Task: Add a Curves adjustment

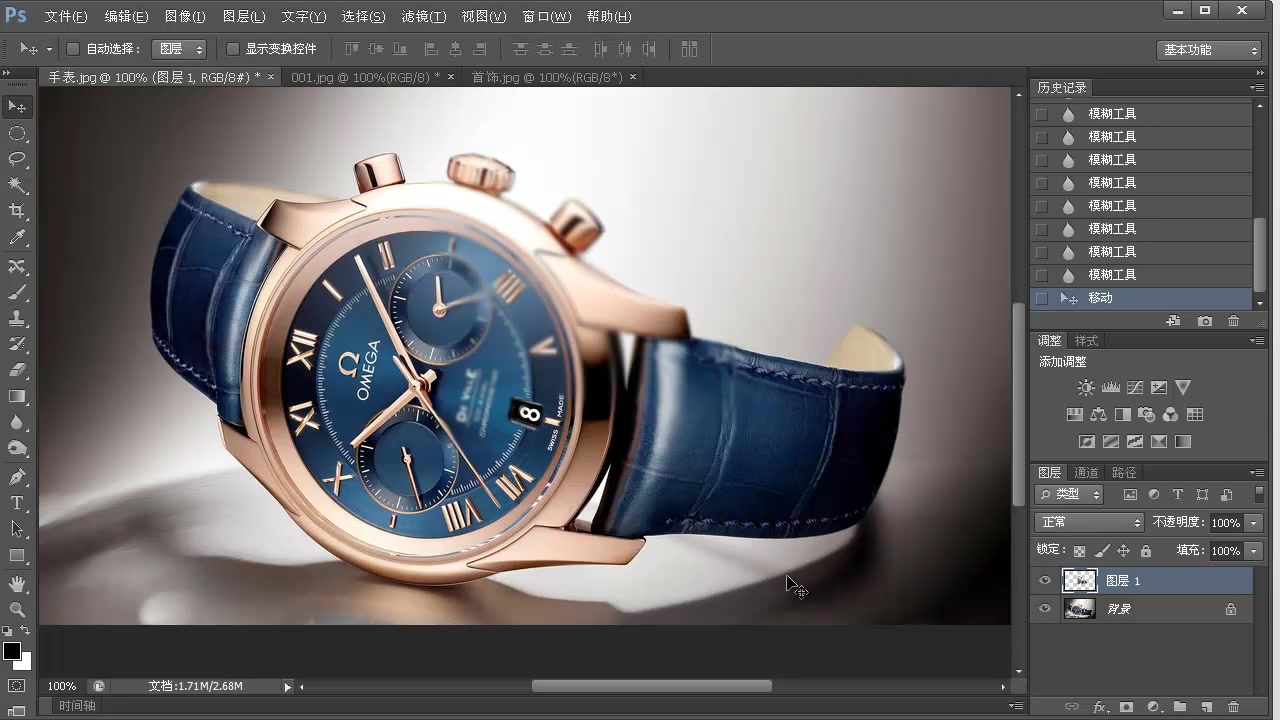Action: pyautogui.click(x=1135, y=387)
